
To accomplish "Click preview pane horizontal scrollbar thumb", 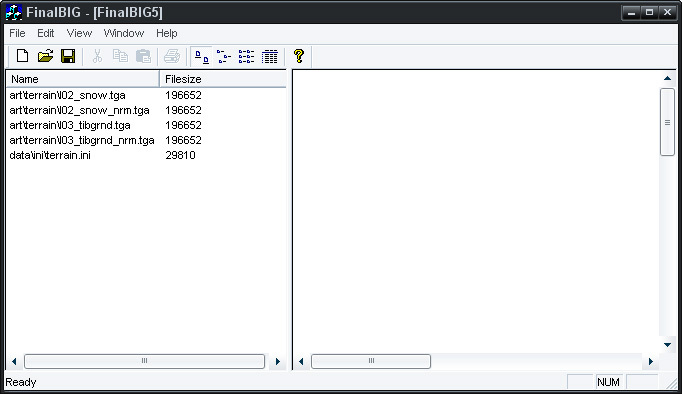I will [371, 361].
